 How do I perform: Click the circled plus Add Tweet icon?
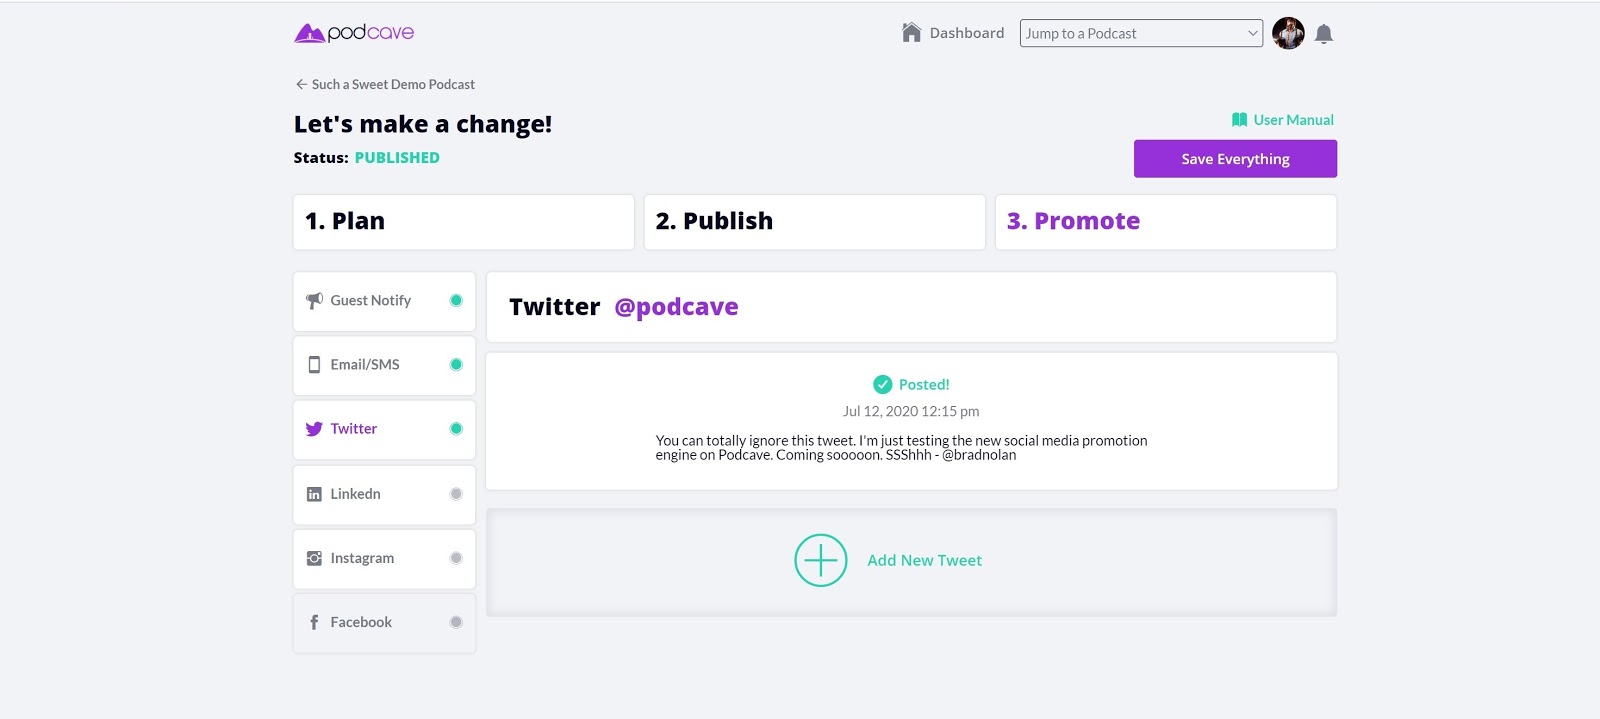point(821,560)
